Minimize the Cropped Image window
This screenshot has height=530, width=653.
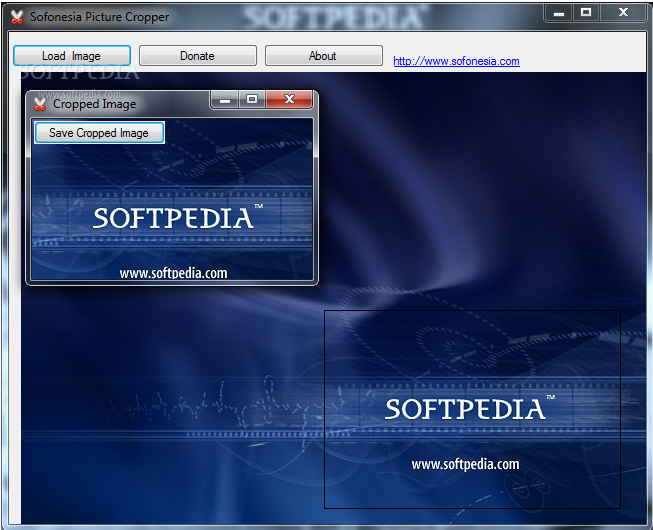[x=225, y=100]
